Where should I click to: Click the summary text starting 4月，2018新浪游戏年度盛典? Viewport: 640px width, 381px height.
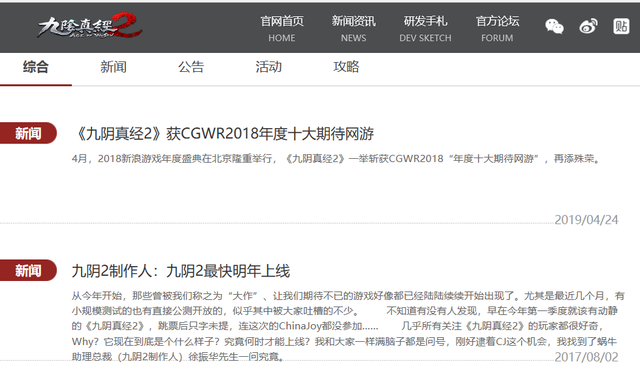click(336, 158)
